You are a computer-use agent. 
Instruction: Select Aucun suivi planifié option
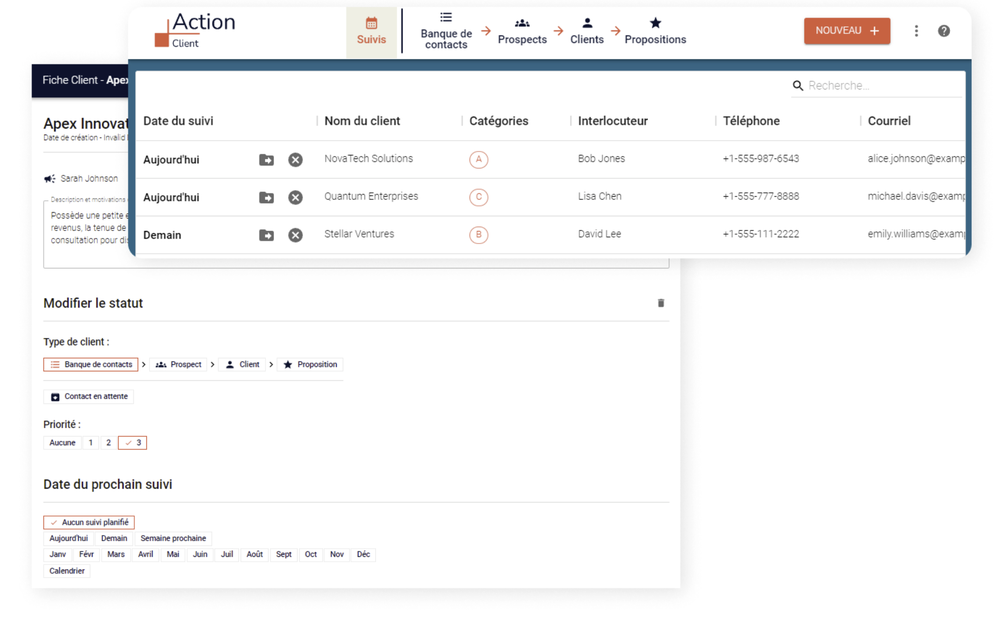pyautogui.click(x=89, y=522)
